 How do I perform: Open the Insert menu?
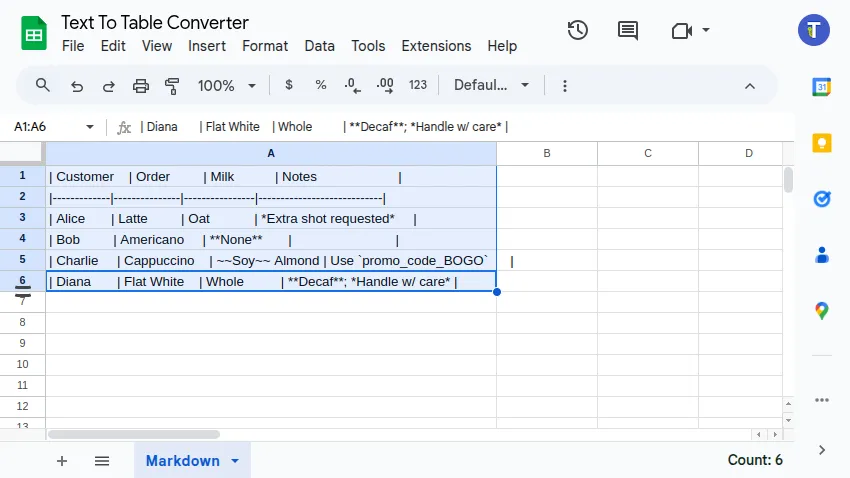[x=207, y=46]
